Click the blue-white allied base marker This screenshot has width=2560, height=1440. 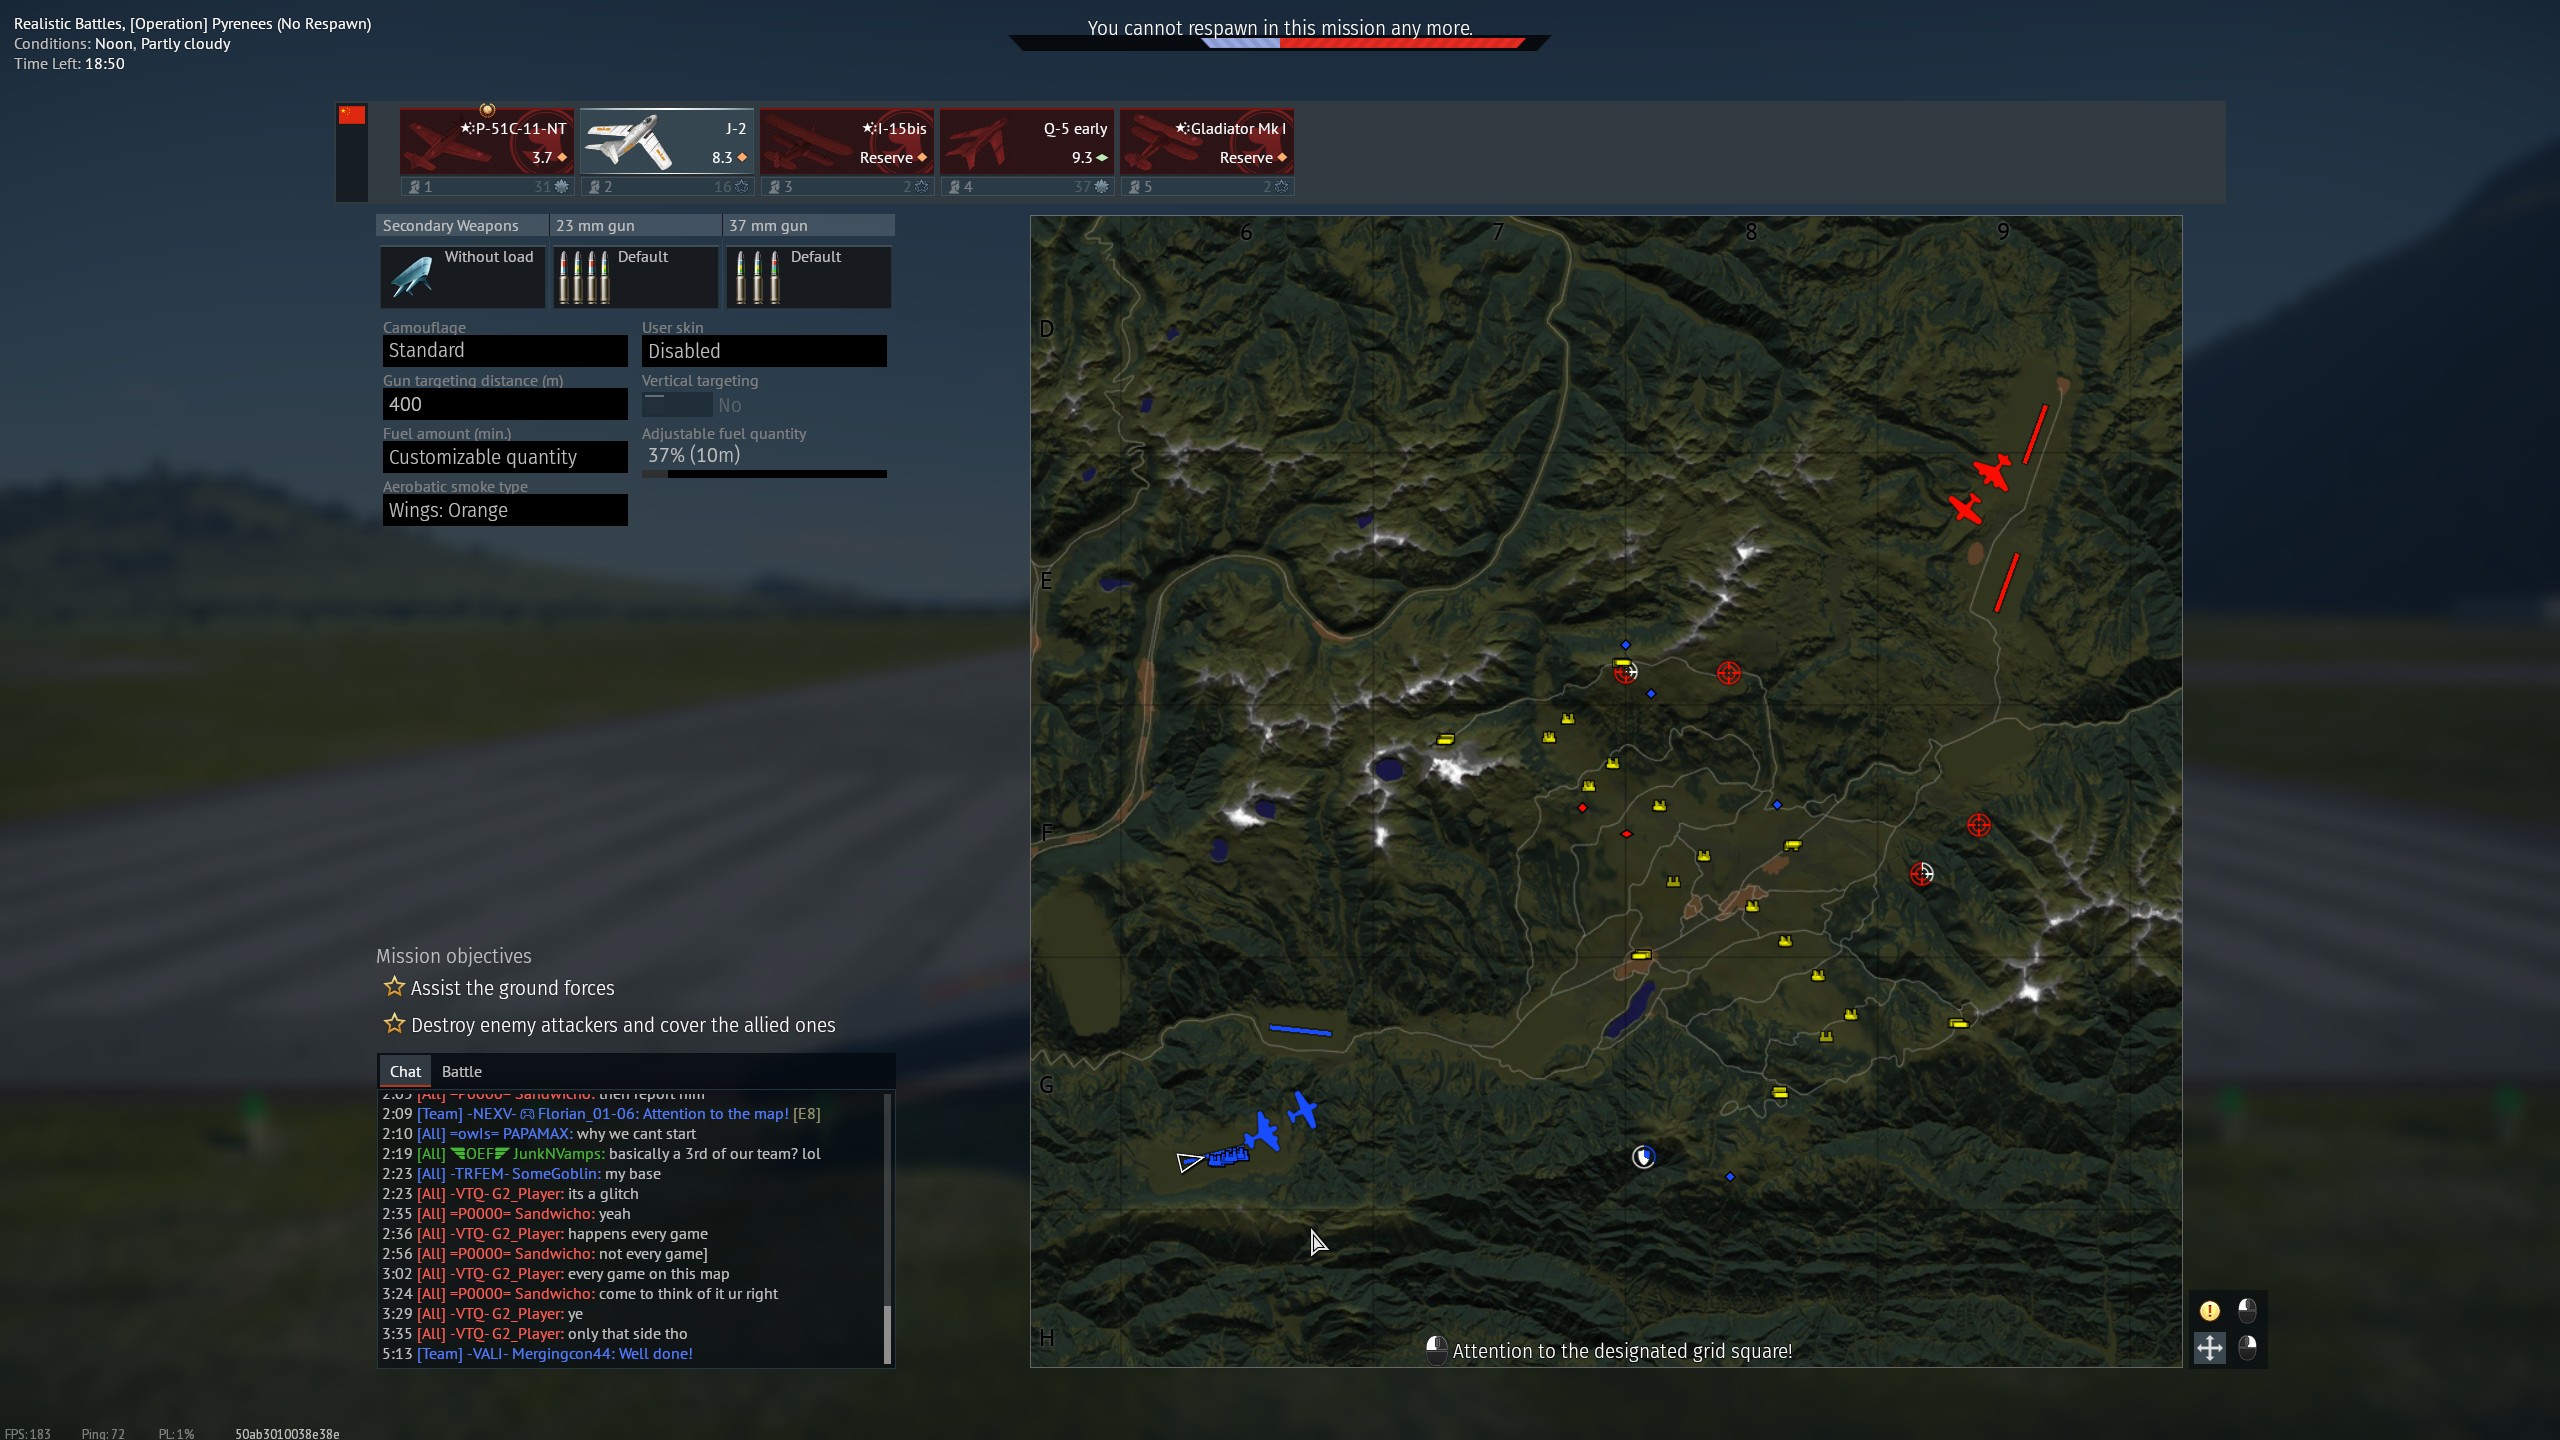pyautogui.click(x=1643, y=1157)
